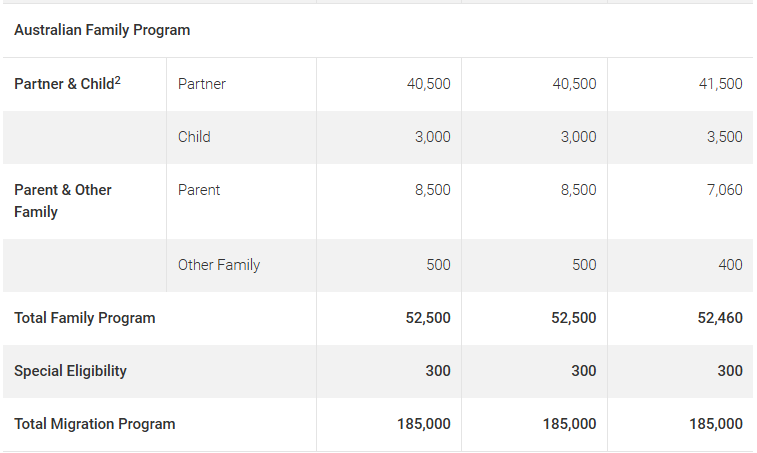Click the 41,500 Partner value
The height and width of the screenshot is (453, 757).
click(720, 84)
